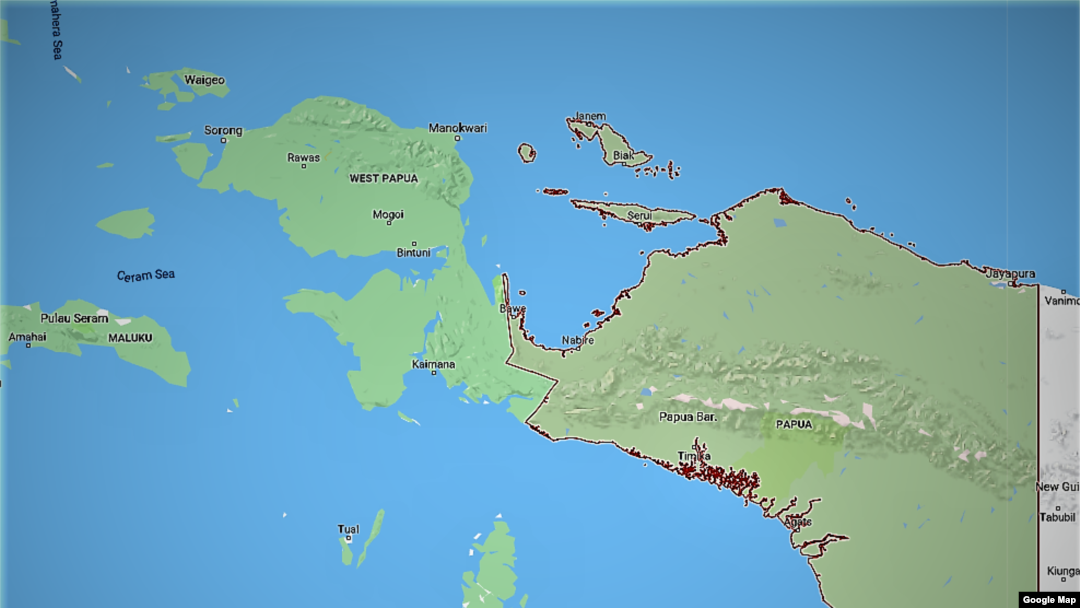The width and height of the screenshot is (1080, 608).
Task: Select the Vanimo label
Action: pyautogui.click(x=1061, y=301)
